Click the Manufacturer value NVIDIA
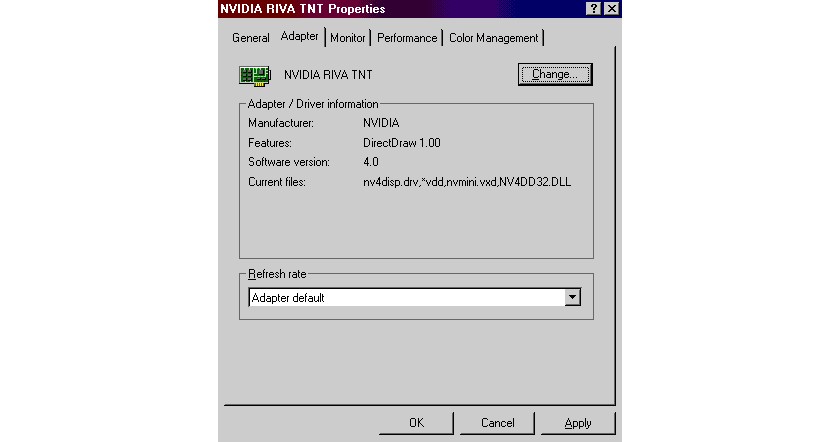The width and height of the screenshot is (840, 442). [x=381, y=123]
